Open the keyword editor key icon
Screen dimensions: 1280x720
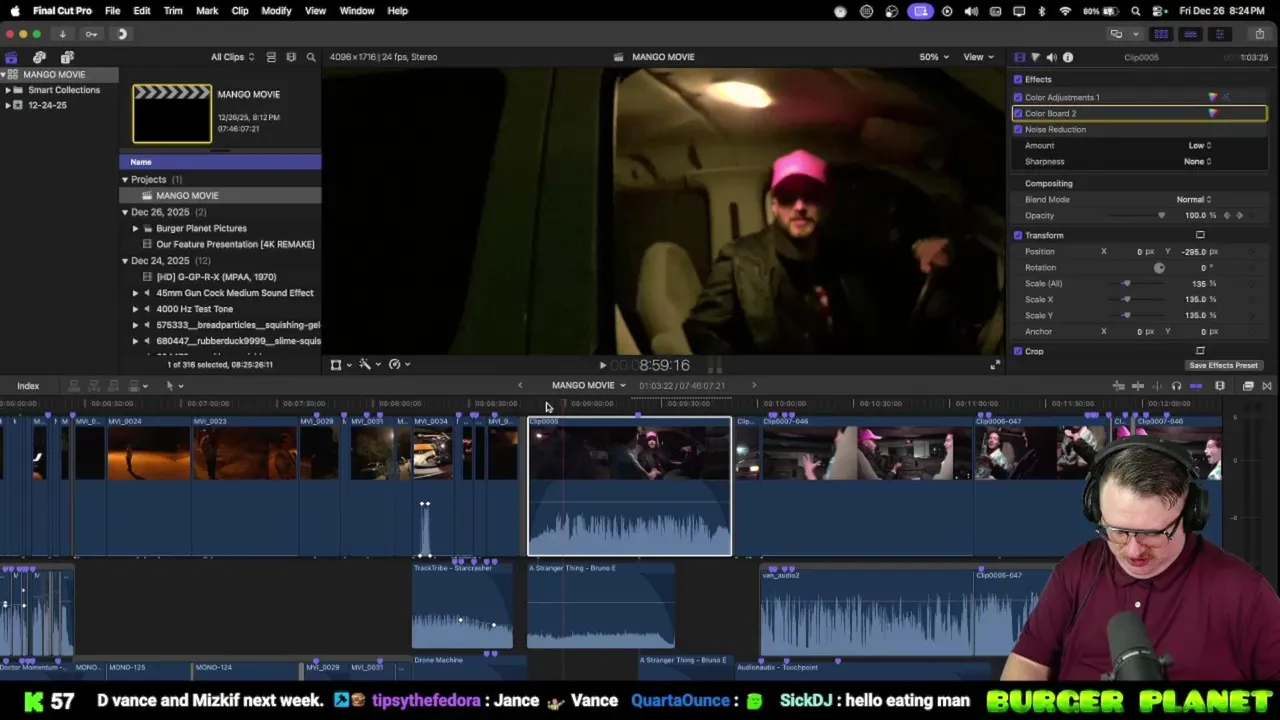coord(91,34)
